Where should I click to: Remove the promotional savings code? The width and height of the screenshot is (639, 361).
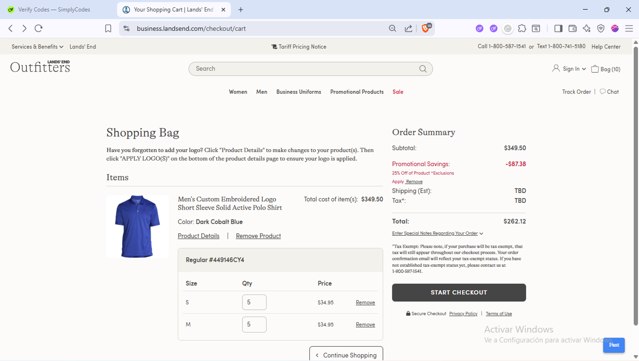(x=414, y=182)
